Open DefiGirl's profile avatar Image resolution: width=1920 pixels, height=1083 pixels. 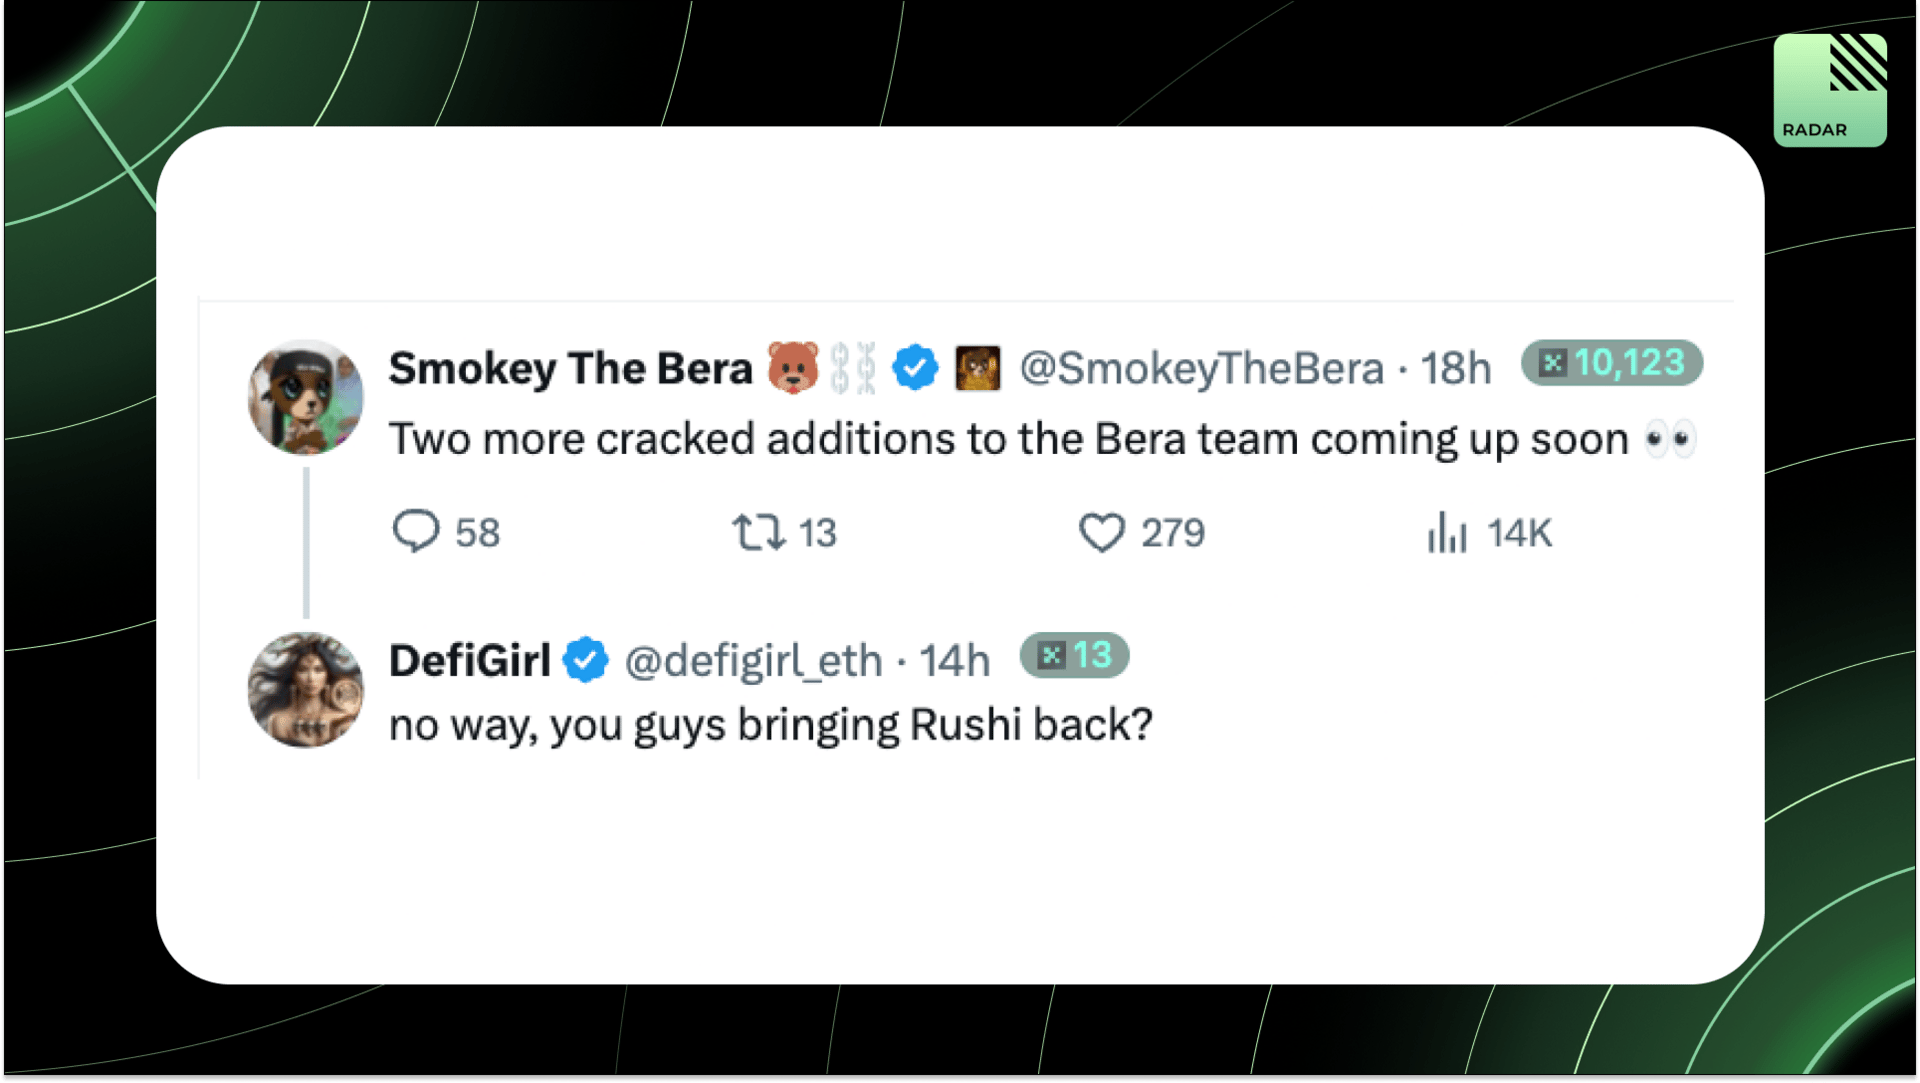306,690
